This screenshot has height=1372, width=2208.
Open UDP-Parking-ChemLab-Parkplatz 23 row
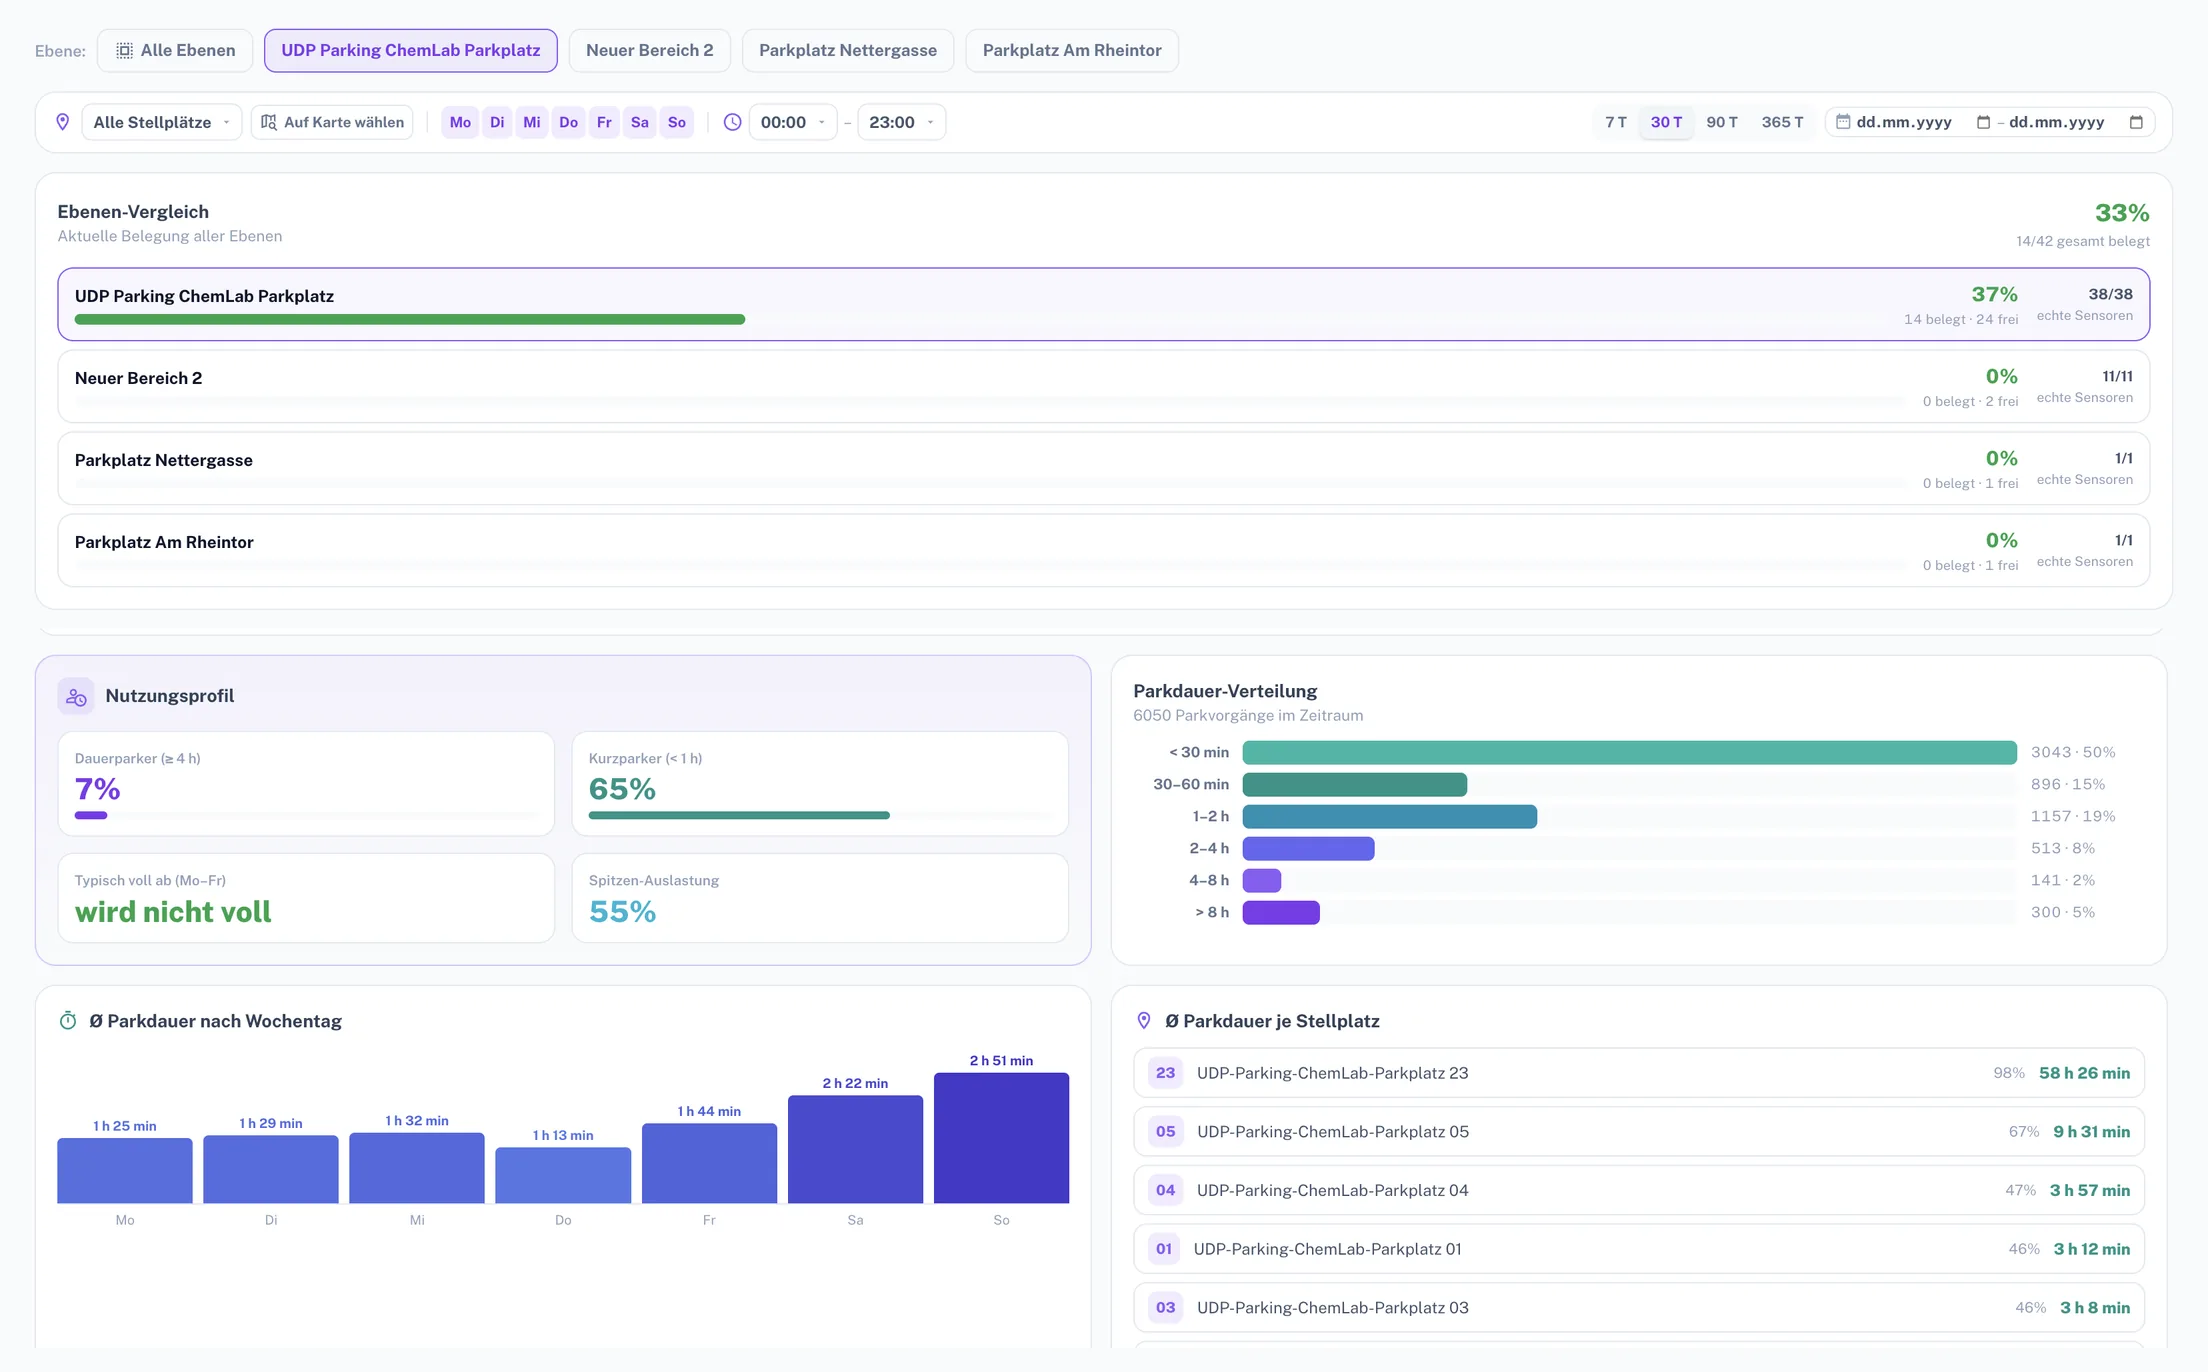click(x=1639, y=1073)
